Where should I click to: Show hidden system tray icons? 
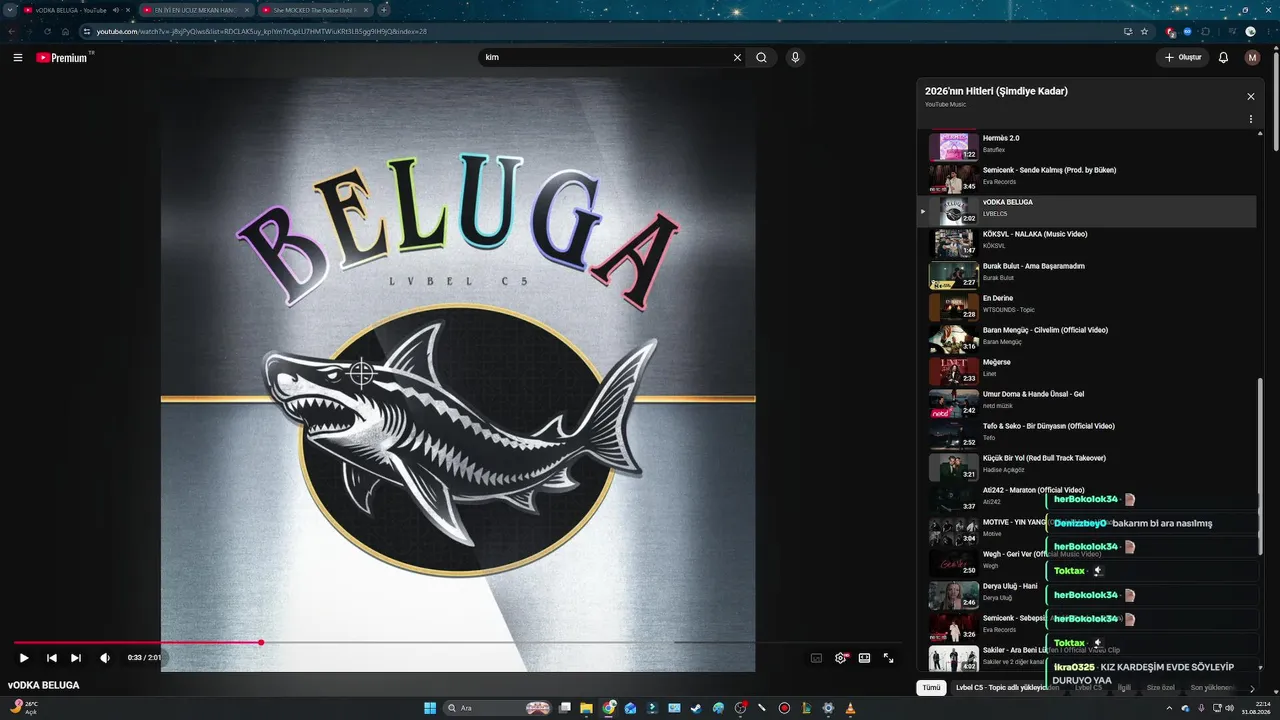pyautogui.click(x=1169, y=708)
